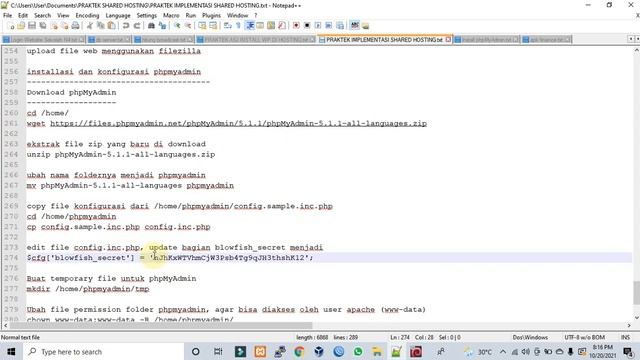Click the INS insert mode indicator
640x360 pixels.
coord(625,337)
